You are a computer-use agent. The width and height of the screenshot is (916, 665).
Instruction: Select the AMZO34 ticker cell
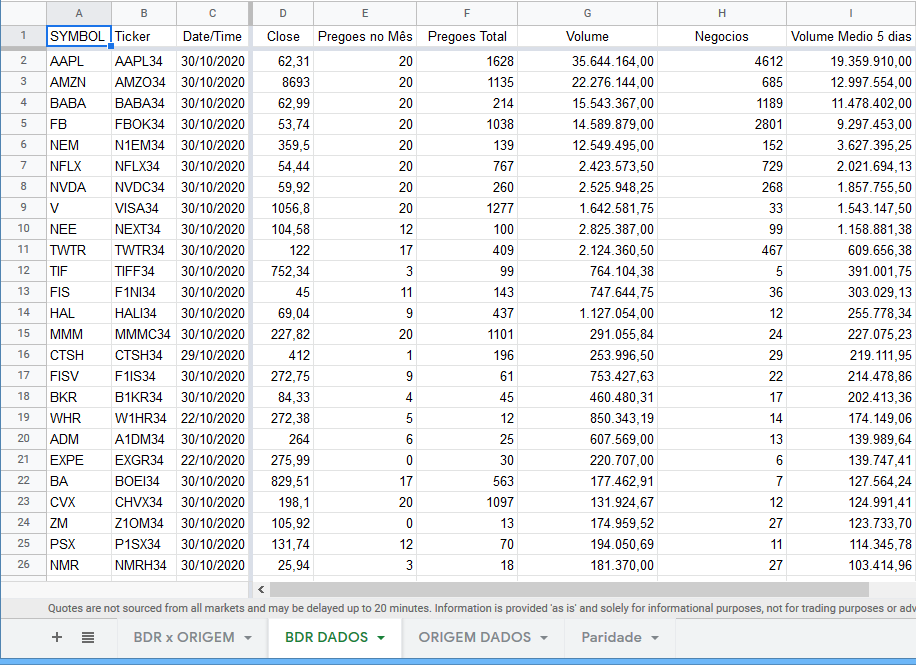pos(144,82)
